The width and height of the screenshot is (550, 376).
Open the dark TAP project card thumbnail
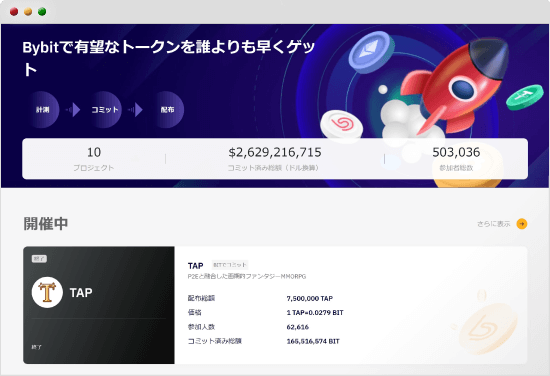99,305
